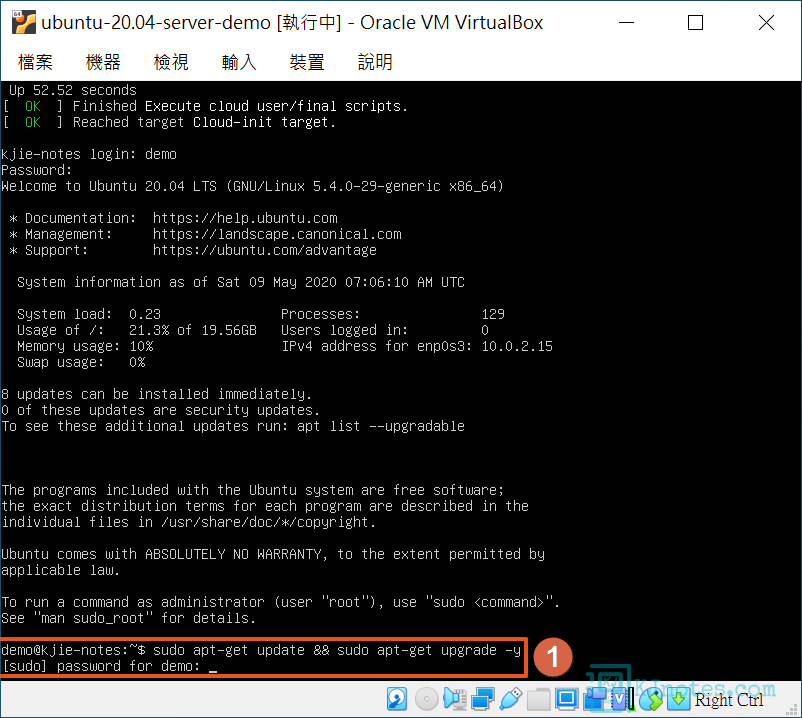Click '0 of these updates are security updates'
Viewport: 802px width, 718px height.
coord(161,410)
